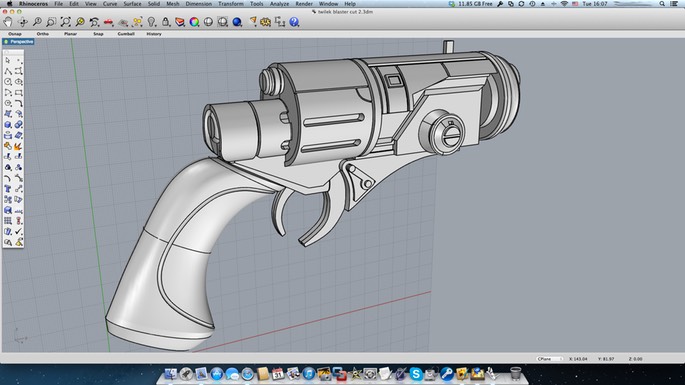Open the Analyze menu

pos(279,3)
